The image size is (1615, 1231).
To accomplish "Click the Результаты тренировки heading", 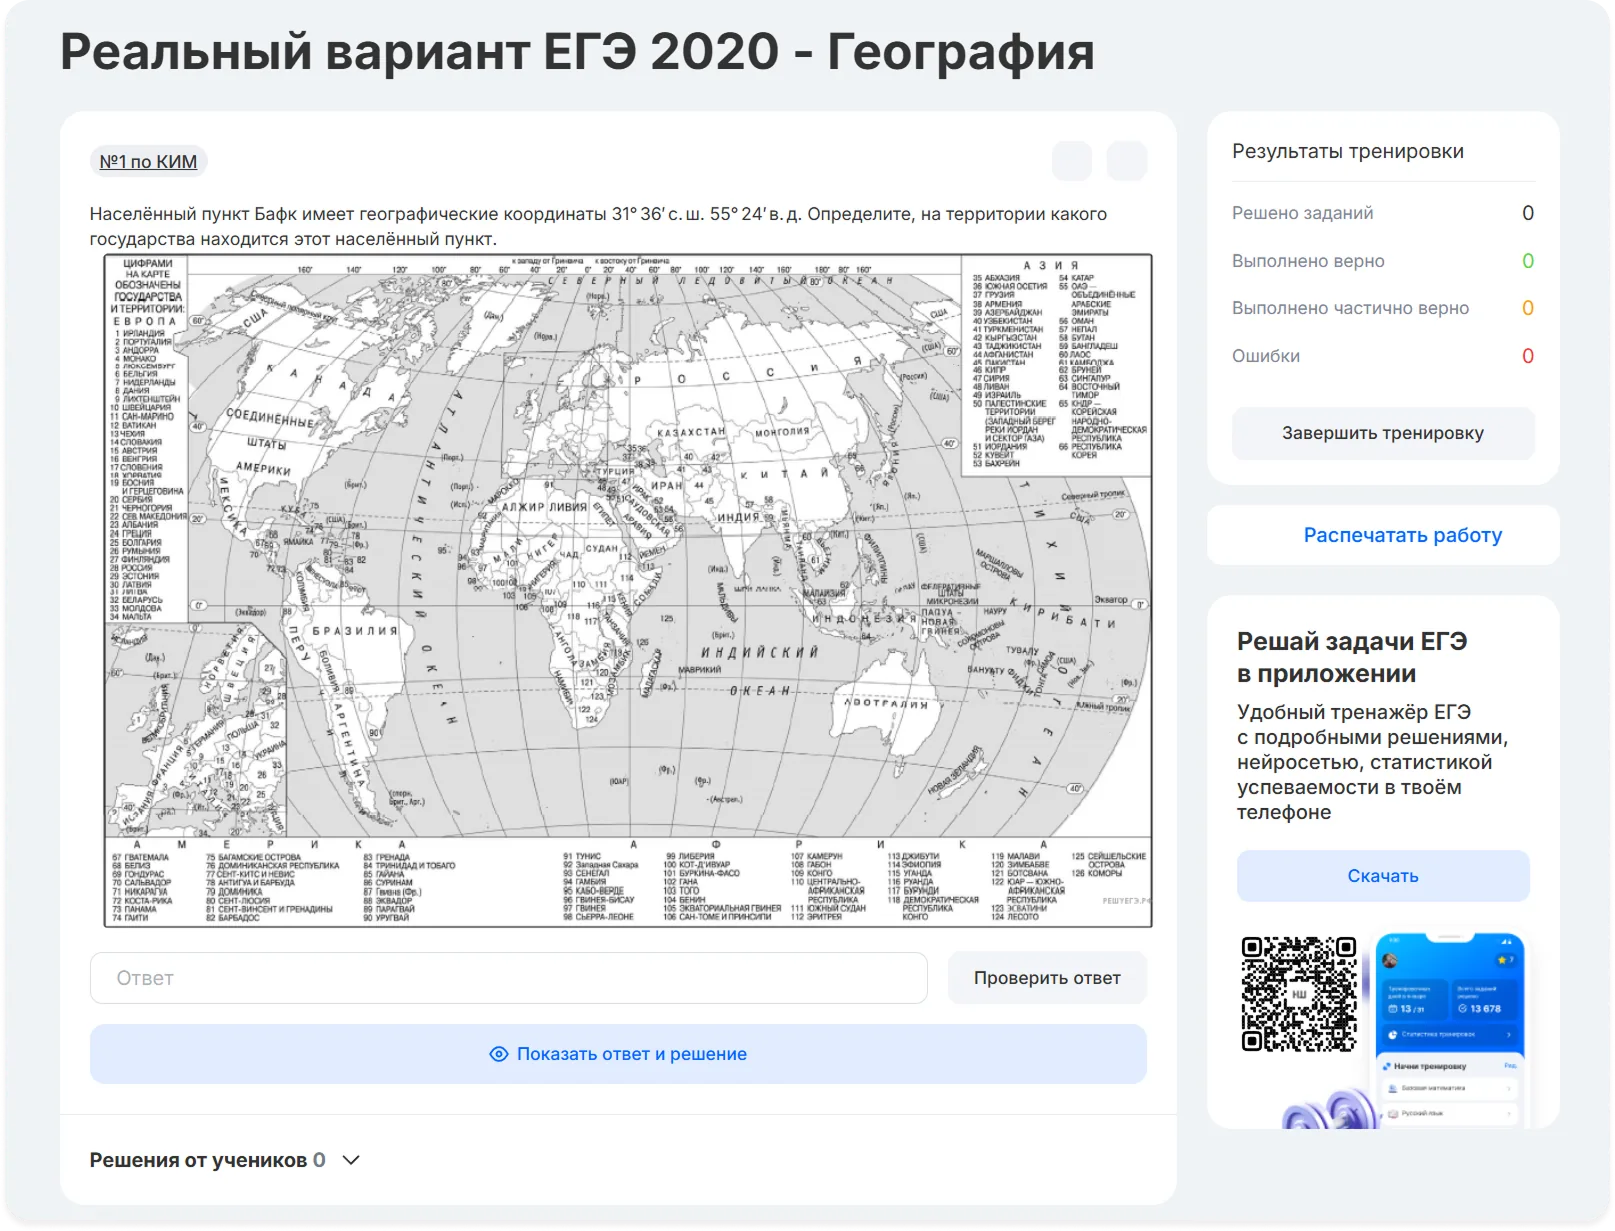I will 1348,151.
